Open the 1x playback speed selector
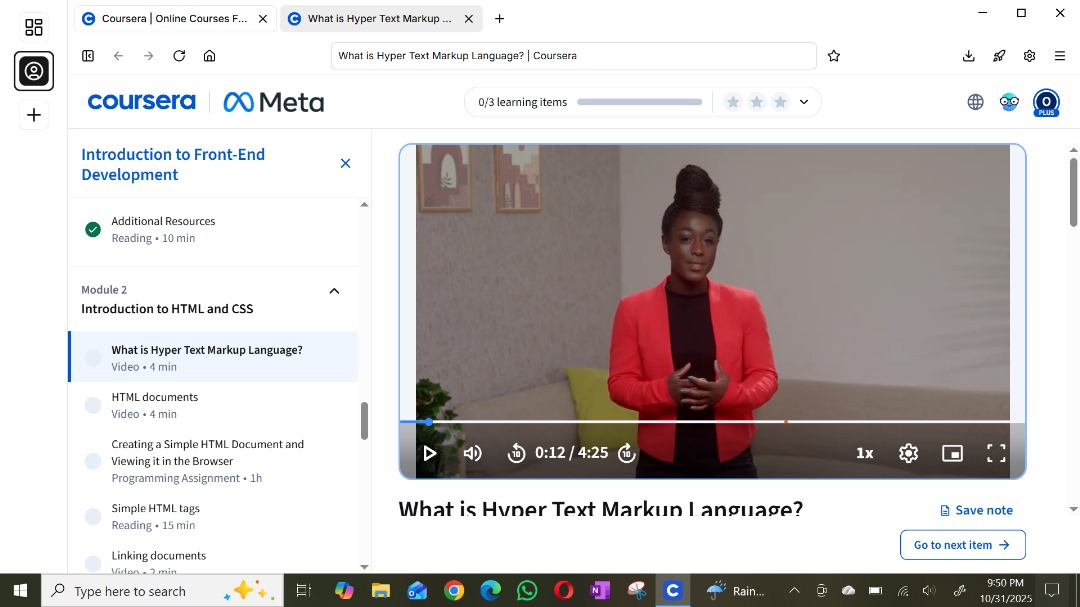This screenshot has width=1080, height=607. pos(864,453)
